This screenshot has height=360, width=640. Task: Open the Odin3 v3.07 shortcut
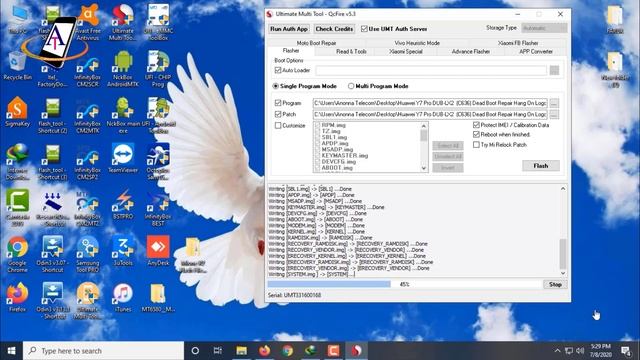[x=53, y=254]
